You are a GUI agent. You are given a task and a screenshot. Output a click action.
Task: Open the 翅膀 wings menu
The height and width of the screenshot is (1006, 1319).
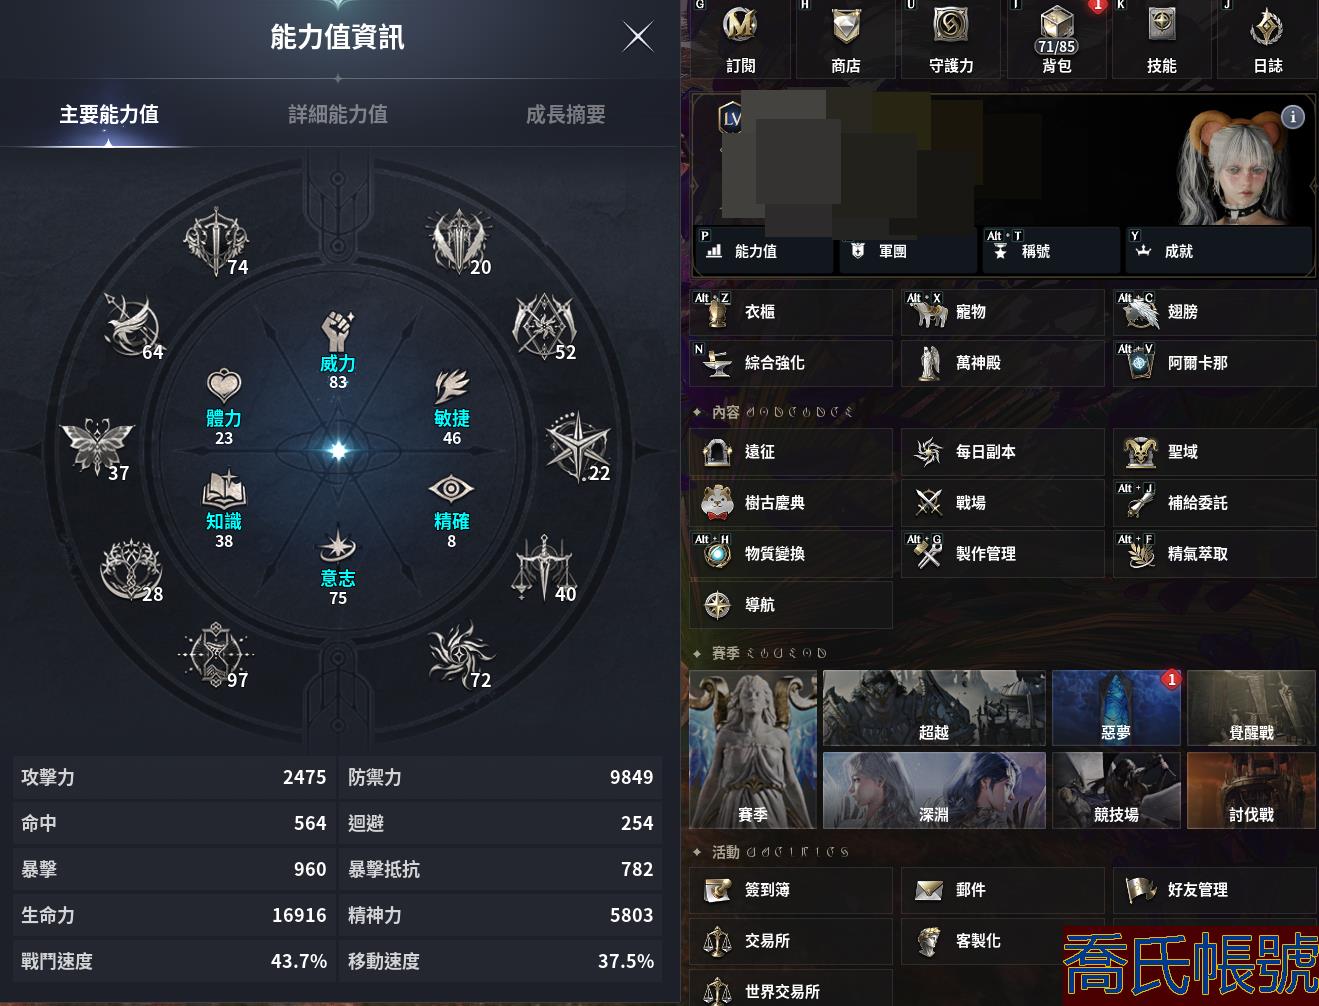[1214, 312]
